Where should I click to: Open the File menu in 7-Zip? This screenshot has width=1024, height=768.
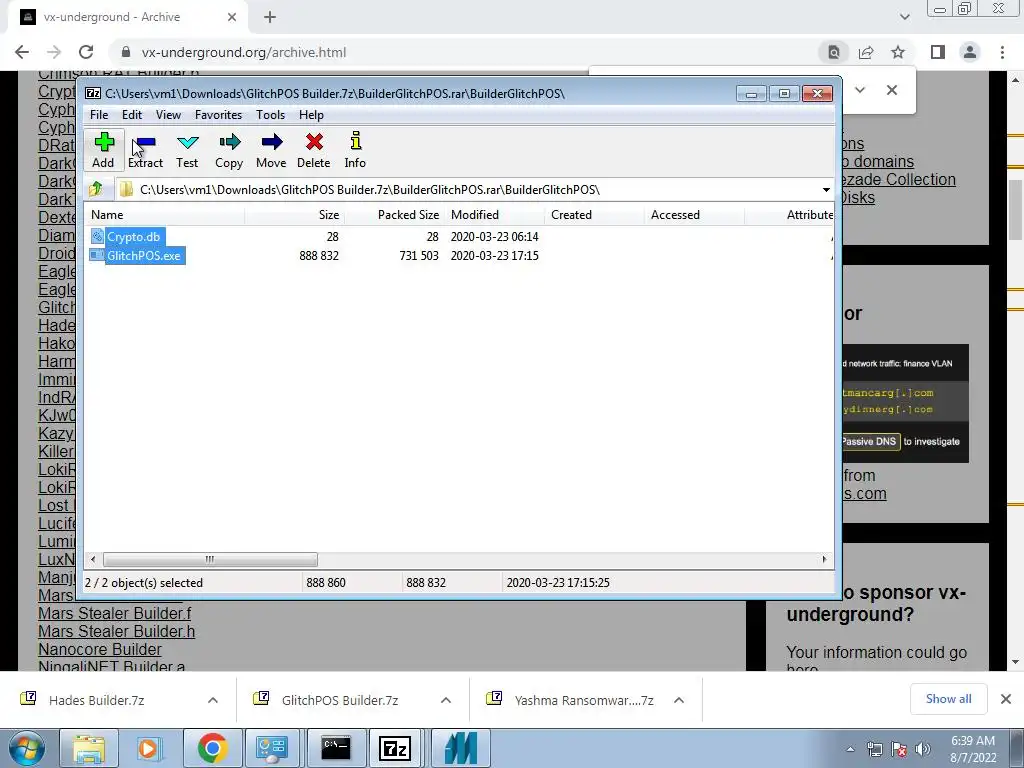click(x=99, y=115)
